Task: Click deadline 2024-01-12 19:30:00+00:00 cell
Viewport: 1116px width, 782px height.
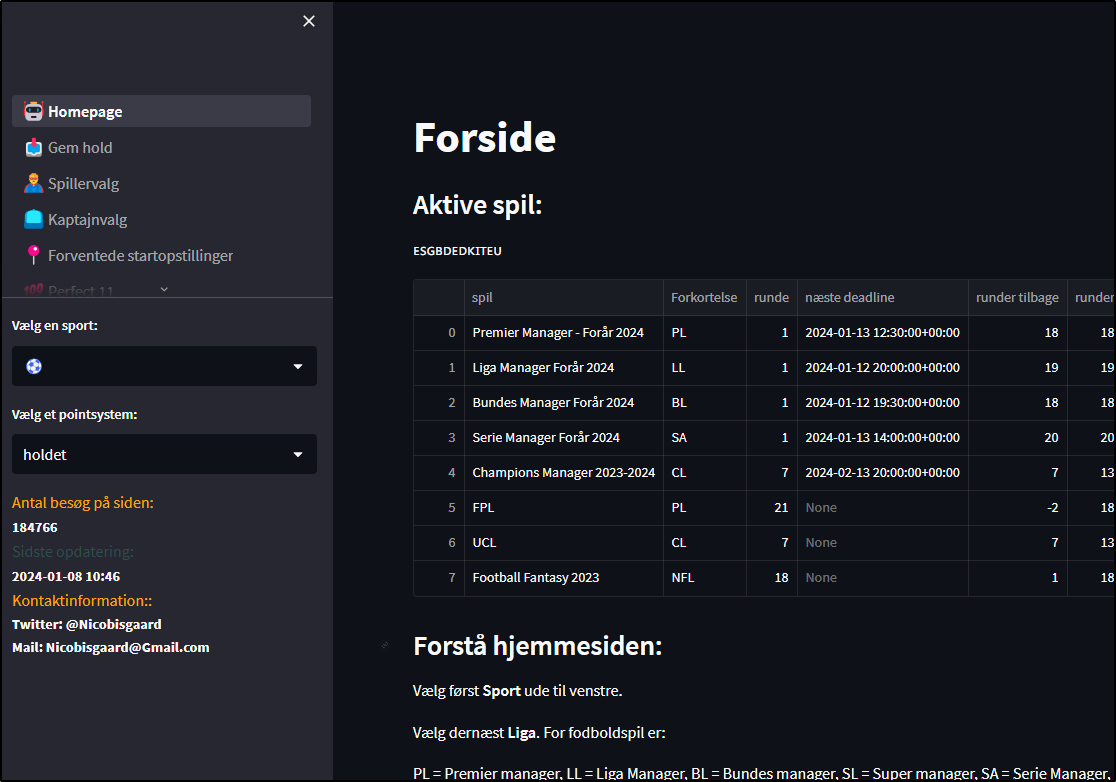Action: pyautogui.click(x=883, y=403)
